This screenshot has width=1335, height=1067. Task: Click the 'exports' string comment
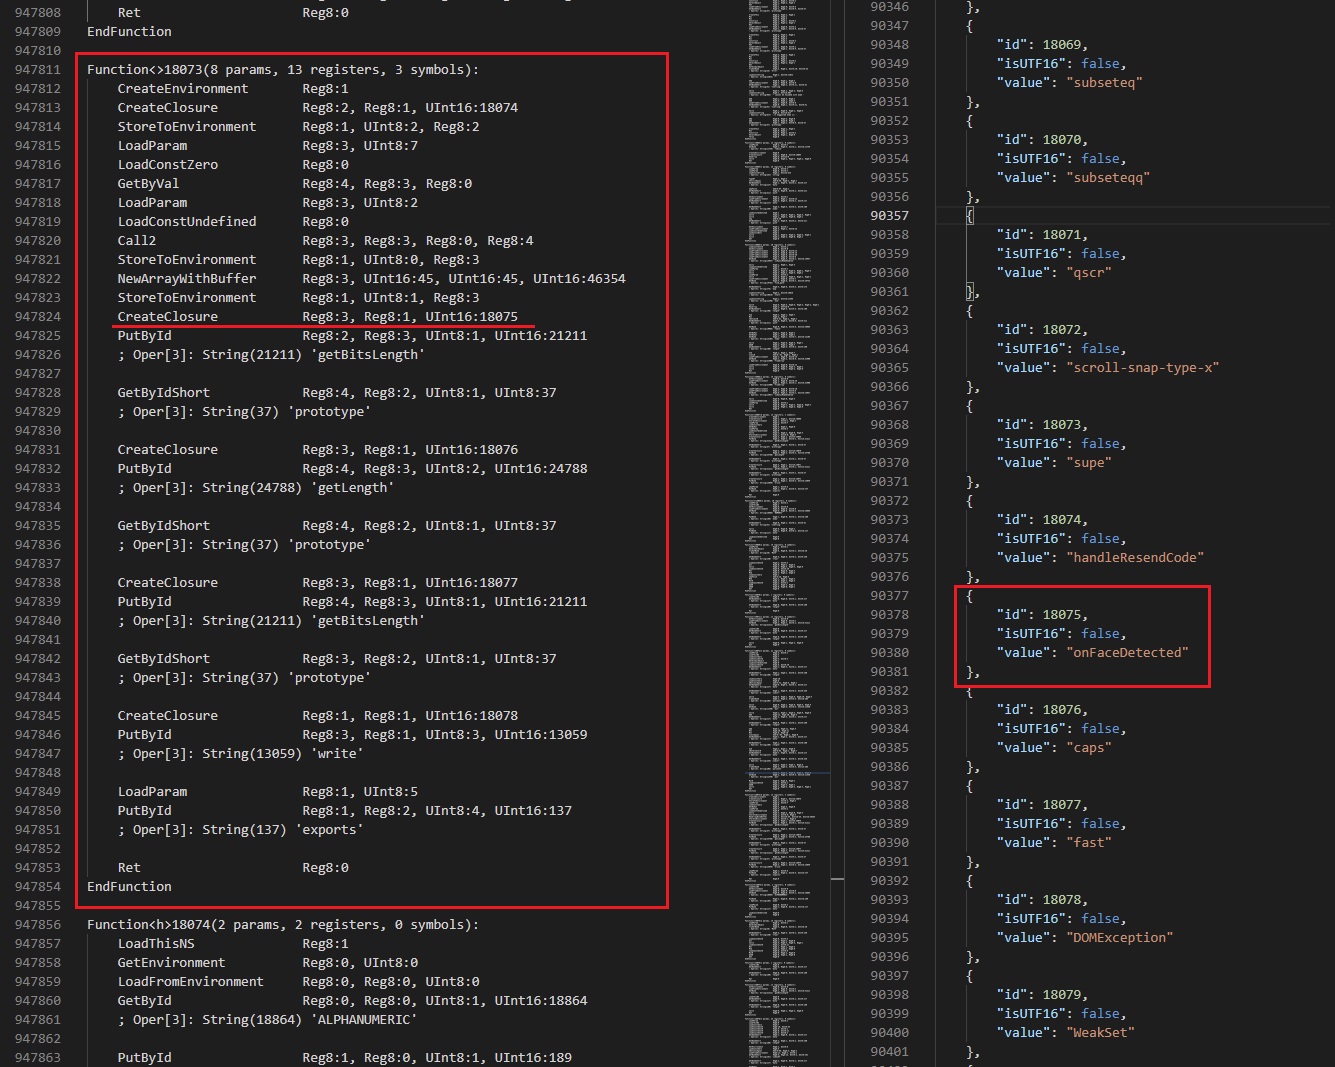[241, 830]
